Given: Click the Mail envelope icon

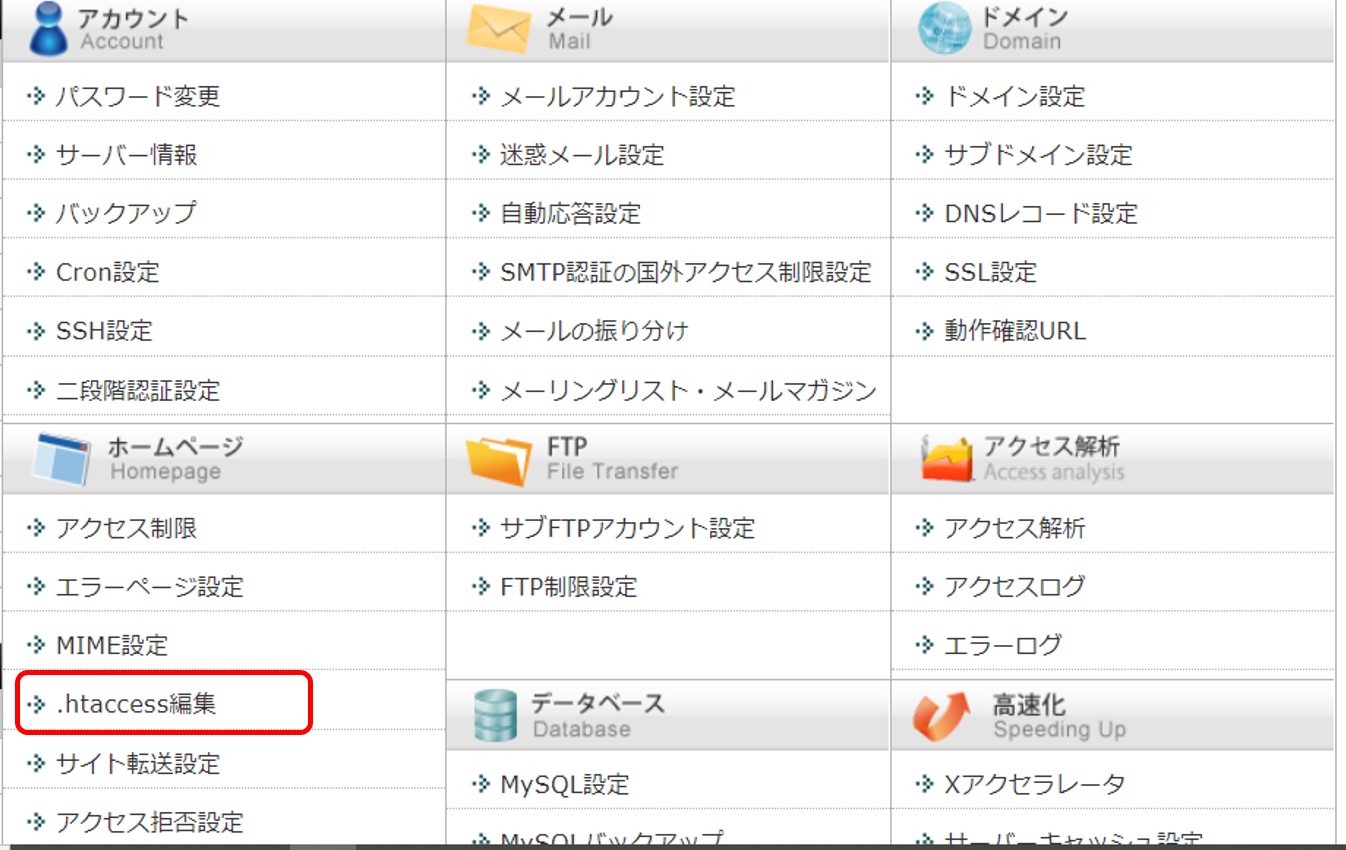Looking at the screenshot, I should (498, 29).
